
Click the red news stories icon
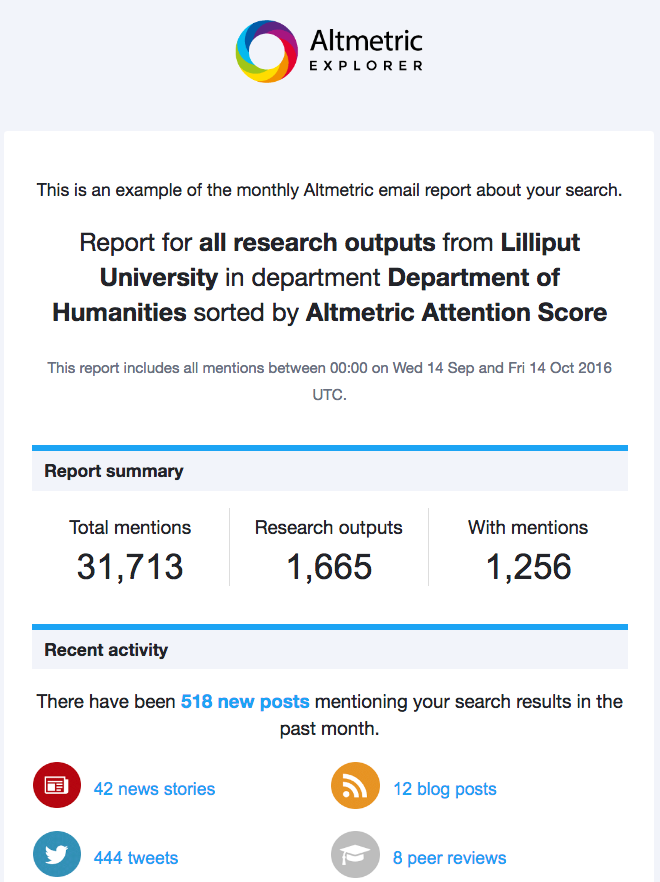pyautogui.click(x=57, y=788)
